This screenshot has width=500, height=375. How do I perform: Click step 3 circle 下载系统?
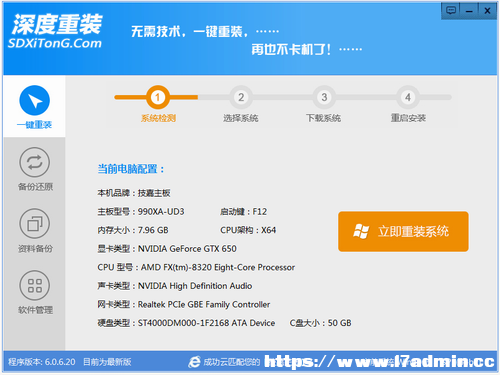pyautogui.click(x=324, y=97)
